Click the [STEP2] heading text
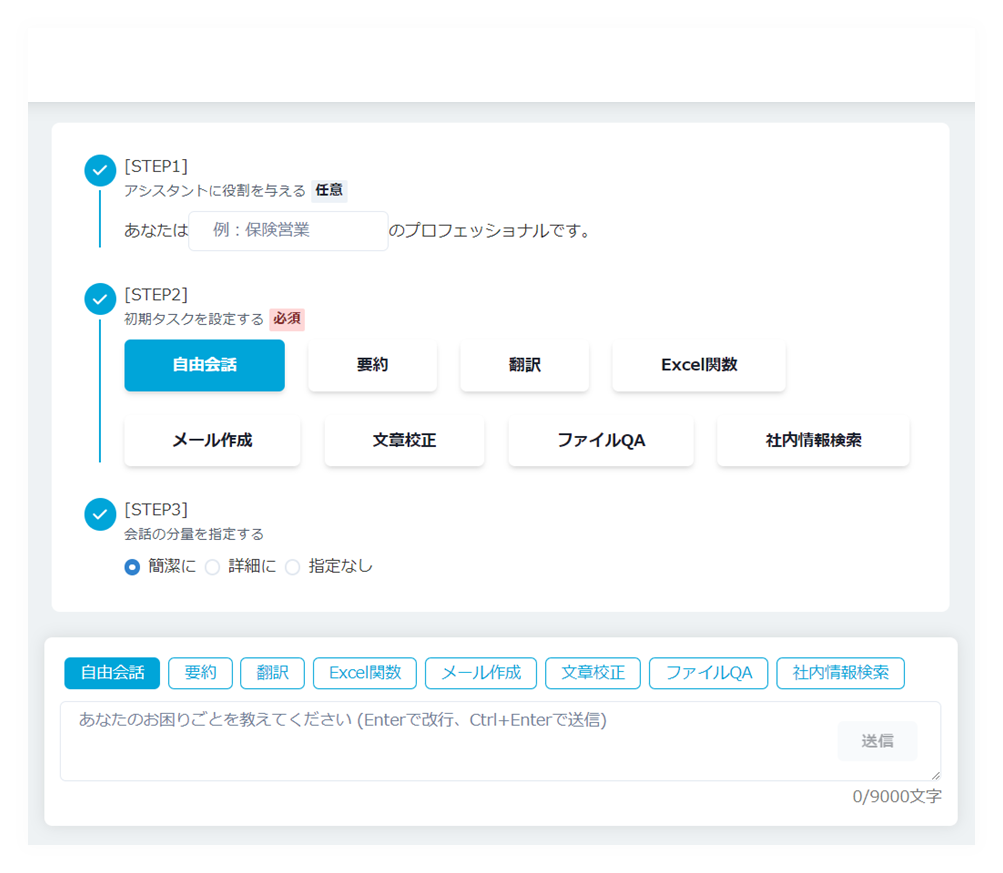The image size is (1003, 873). click(x=156, y=295)
